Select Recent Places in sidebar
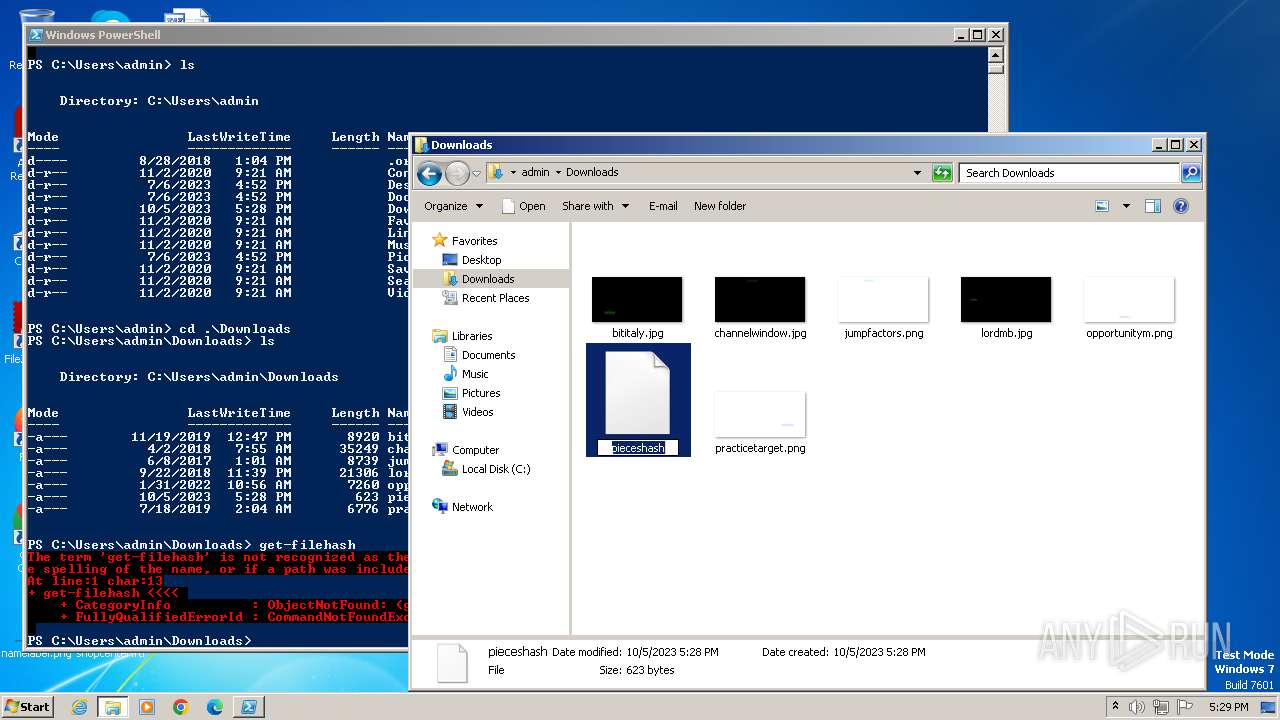 pyautogui.click(x=495, y=298)
